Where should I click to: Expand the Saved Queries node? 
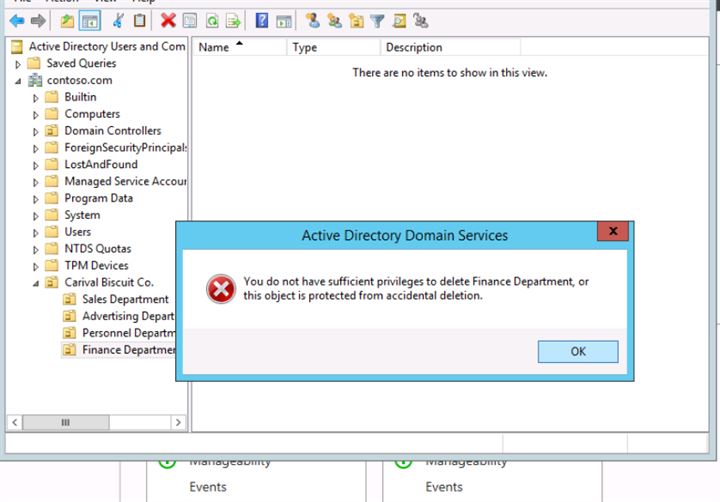[x=18, y=64]
